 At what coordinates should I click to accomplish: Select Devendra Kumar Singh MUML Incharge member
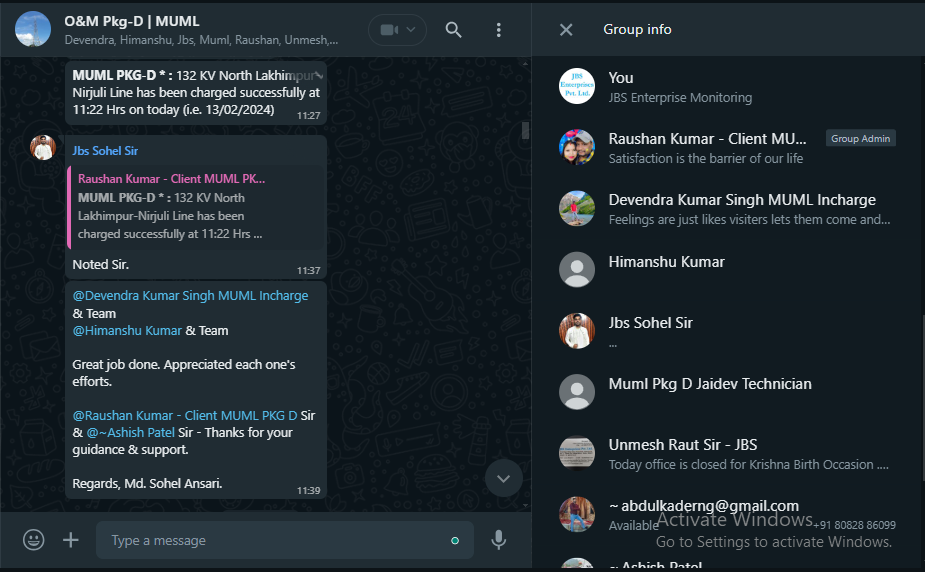pyautogui.click(x=728, y=209)
